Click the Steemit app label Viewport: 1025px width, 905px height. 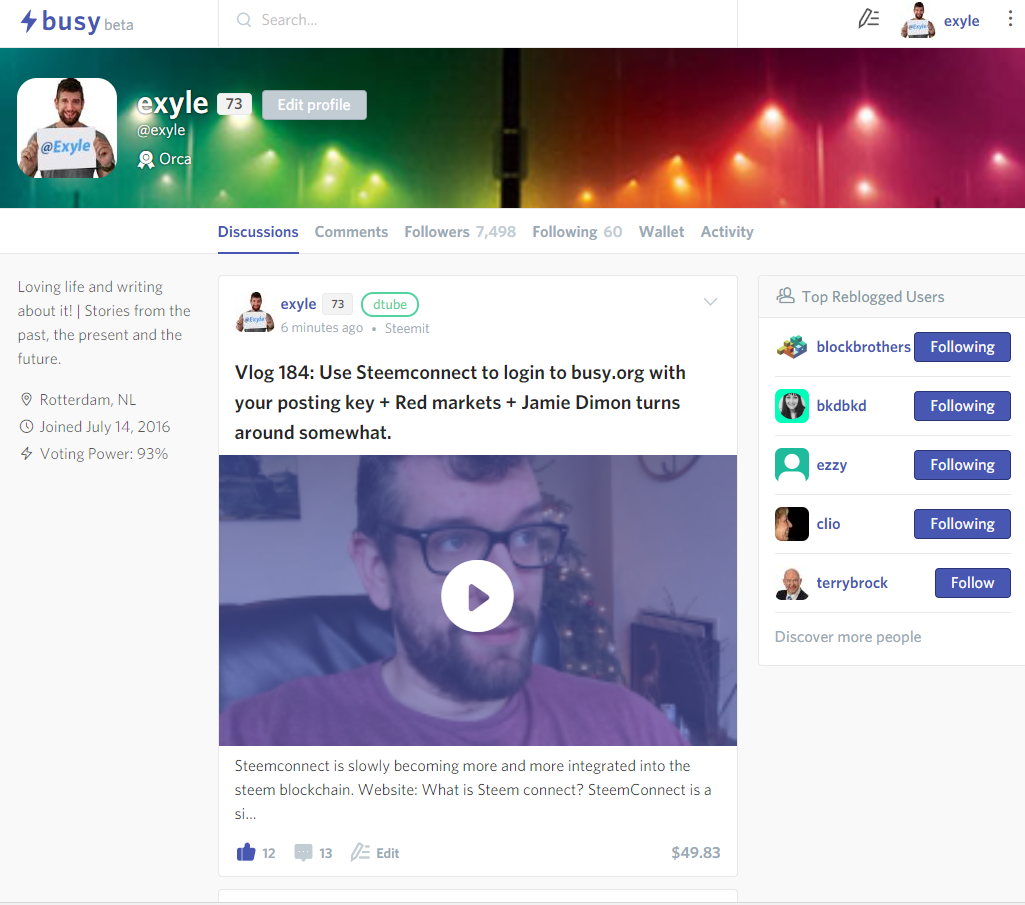tap(407, 328)
